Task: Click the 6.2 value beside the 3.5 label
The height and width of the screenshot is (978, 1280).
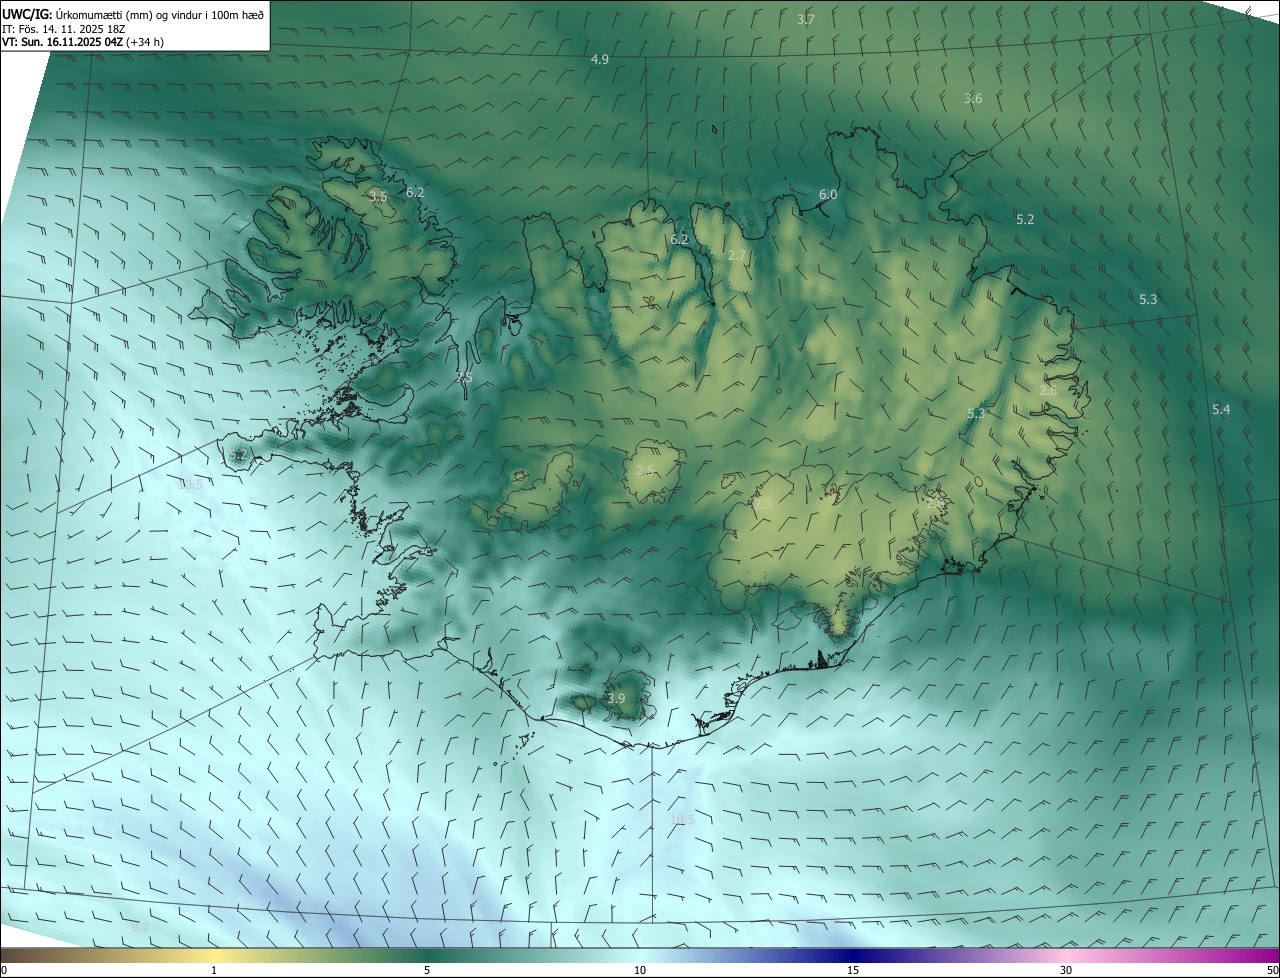Action: (415, 192)
